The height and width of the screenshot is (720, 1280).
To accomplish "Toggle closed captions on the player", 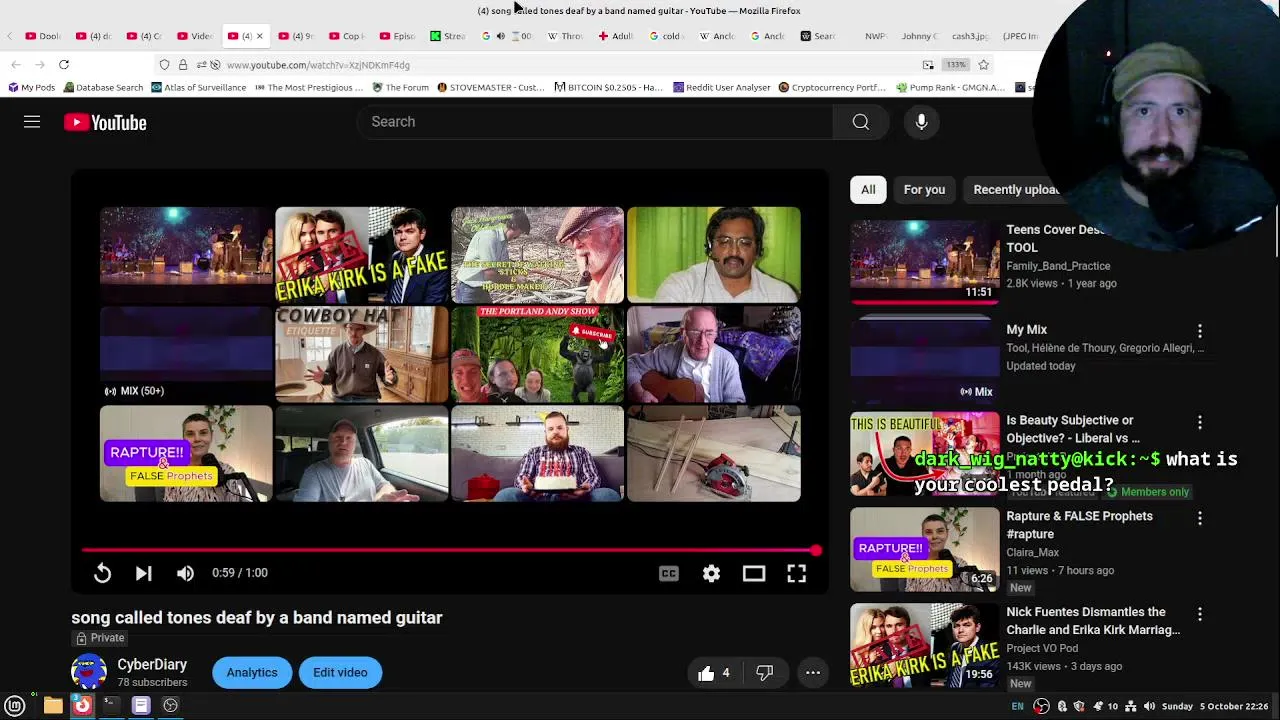I will 669,573.
